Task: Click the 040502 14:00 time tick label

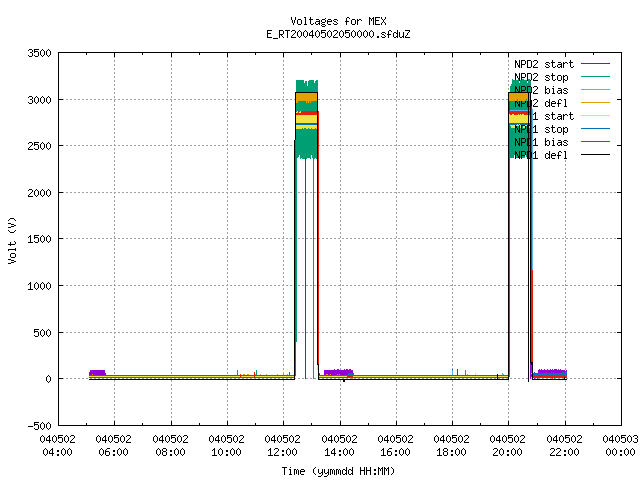Action: tap(339, 446)
